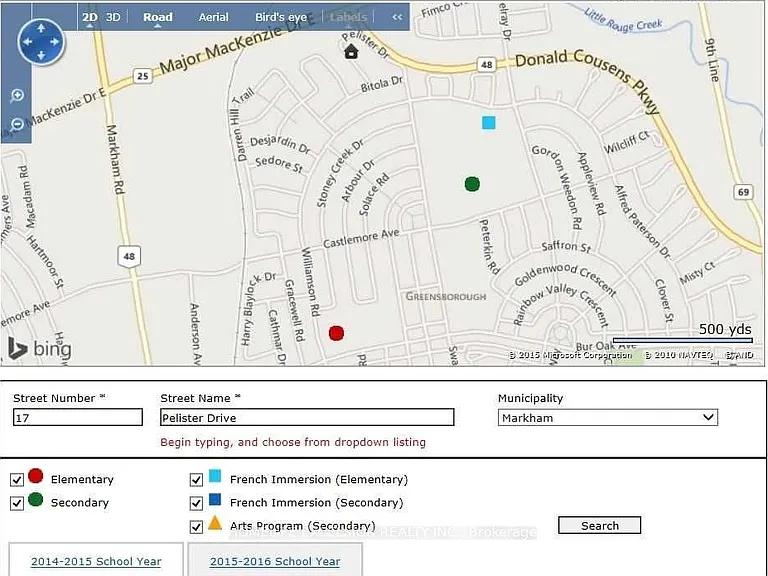Viewport: 768px width, 576px height.
Task: Click the zoom in magnifier icon
Action: tap(17, 96)
